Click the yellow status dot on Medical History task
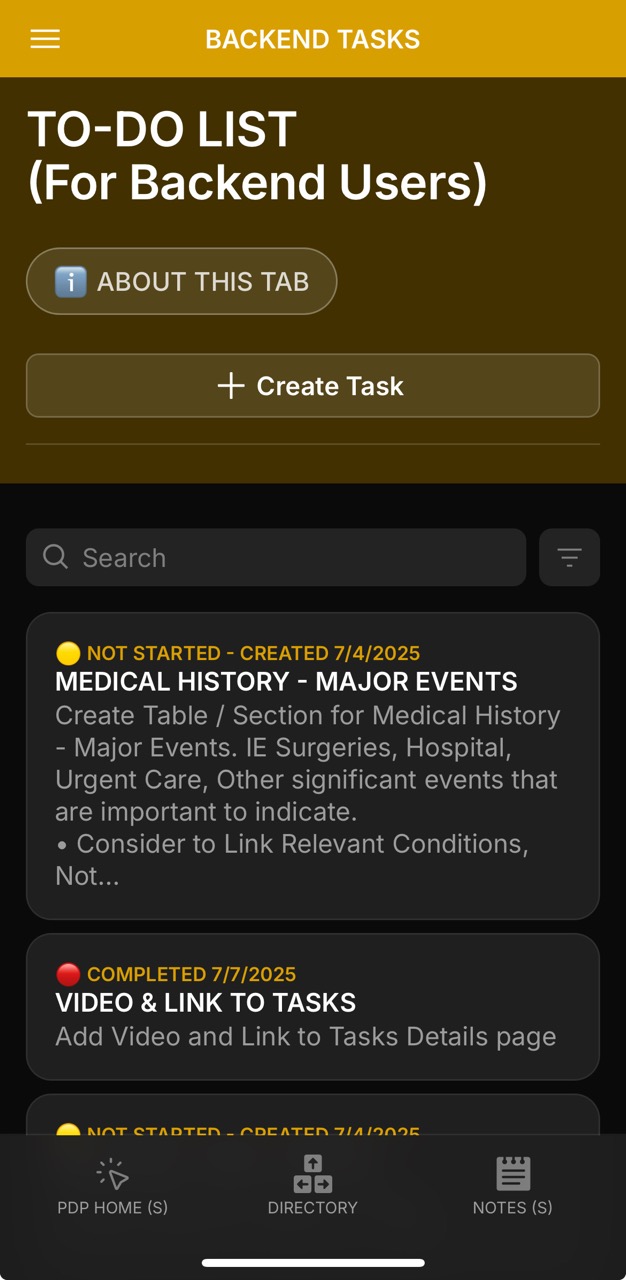 tap(66, 653)
